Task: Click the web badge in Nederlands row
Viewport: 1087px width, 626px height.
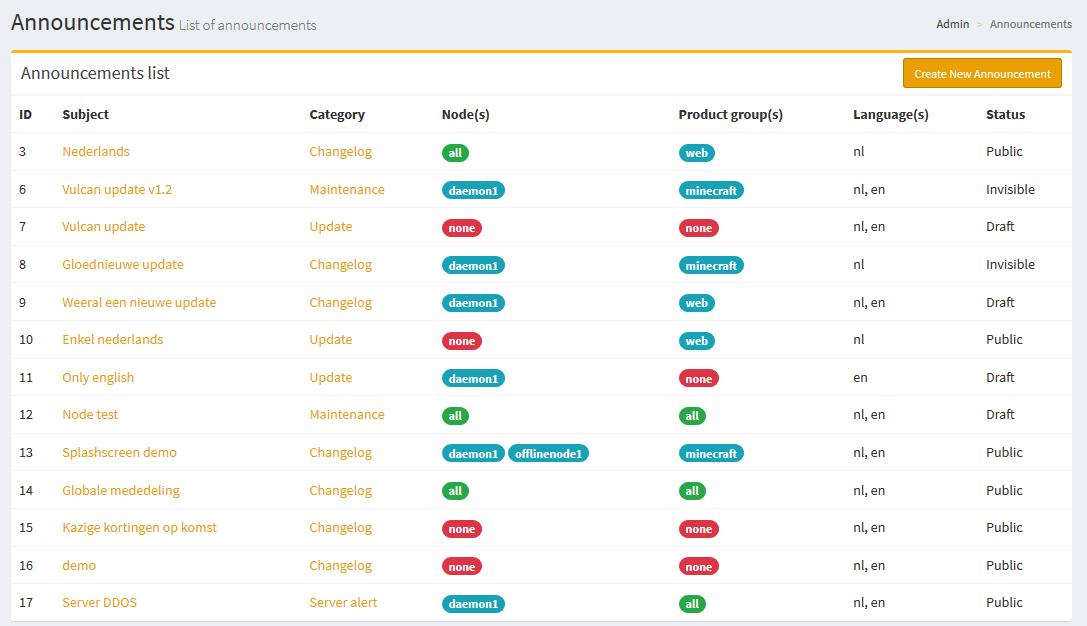Action: pos(696,153)
